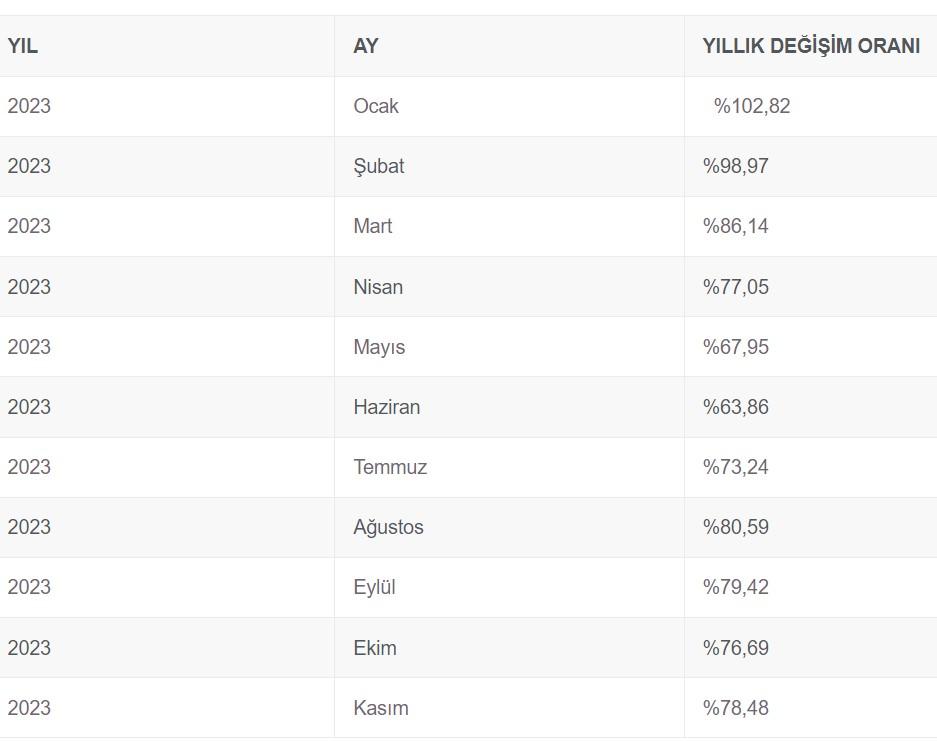Click the %67,95 value in Mayıs row

click(736, 347)
